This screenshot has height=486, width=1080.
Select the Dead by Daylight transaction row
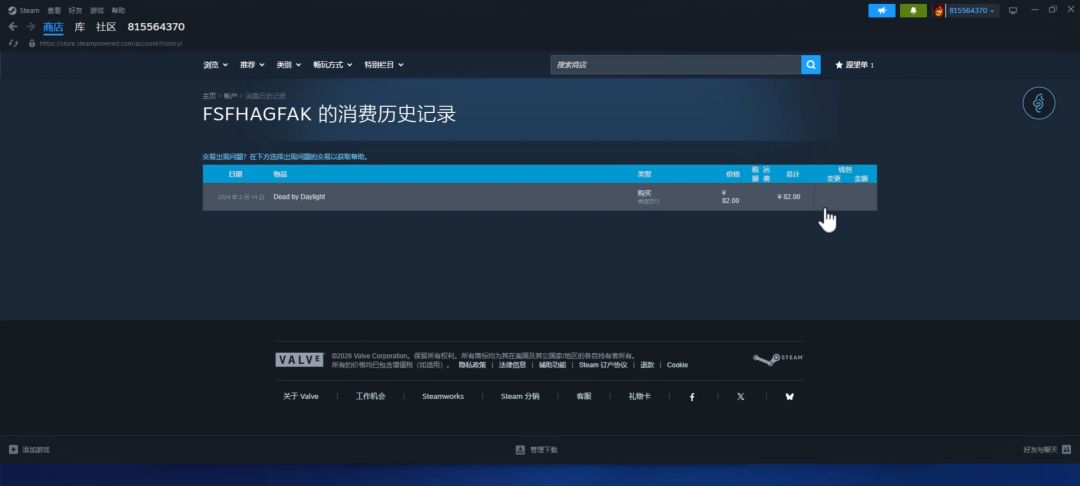pyautogui.click(x=539, y=197)
